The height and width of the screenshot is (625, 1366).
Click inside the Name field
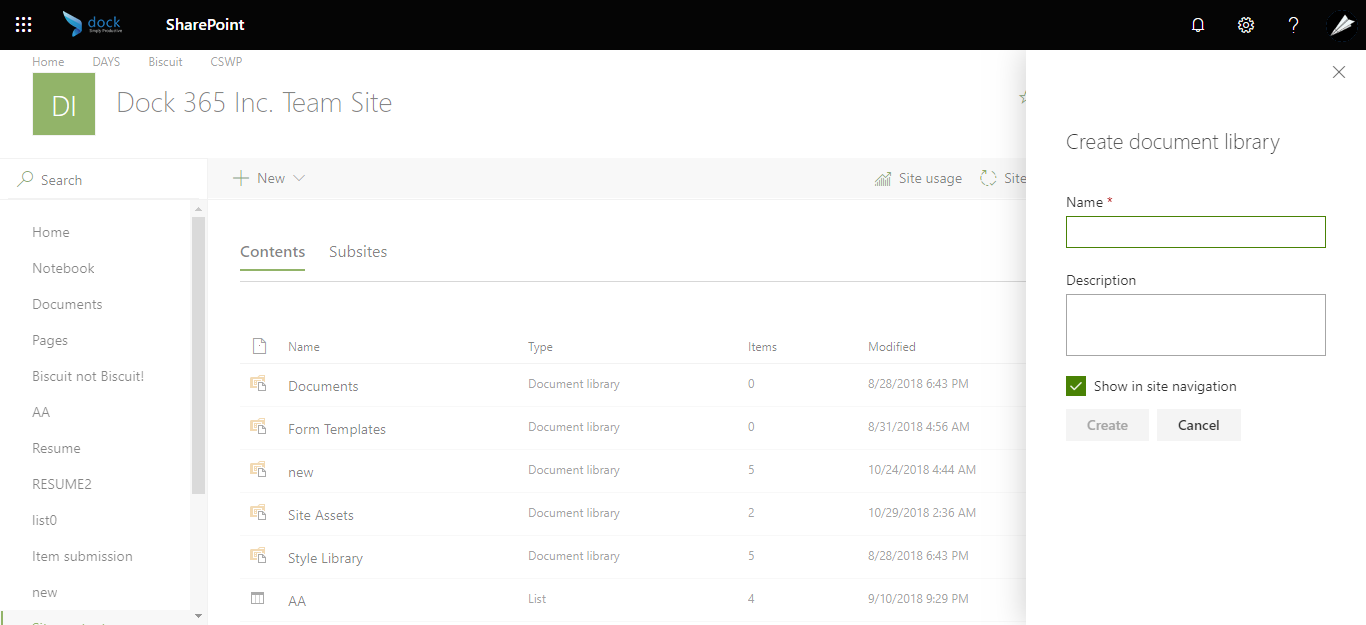click(1195, 232)
